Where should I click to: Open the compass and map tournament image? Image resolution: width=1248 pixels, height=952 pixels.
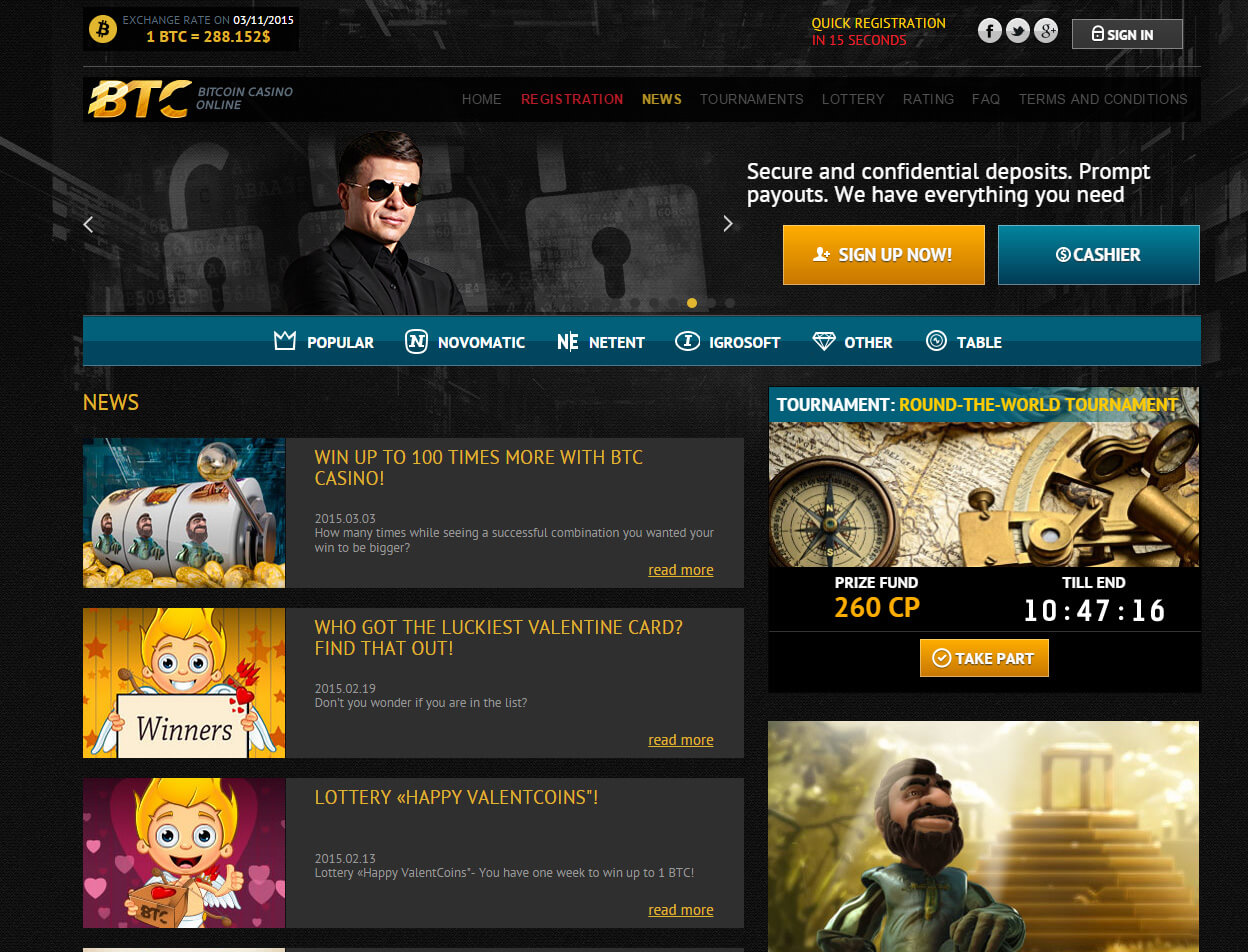984,494
